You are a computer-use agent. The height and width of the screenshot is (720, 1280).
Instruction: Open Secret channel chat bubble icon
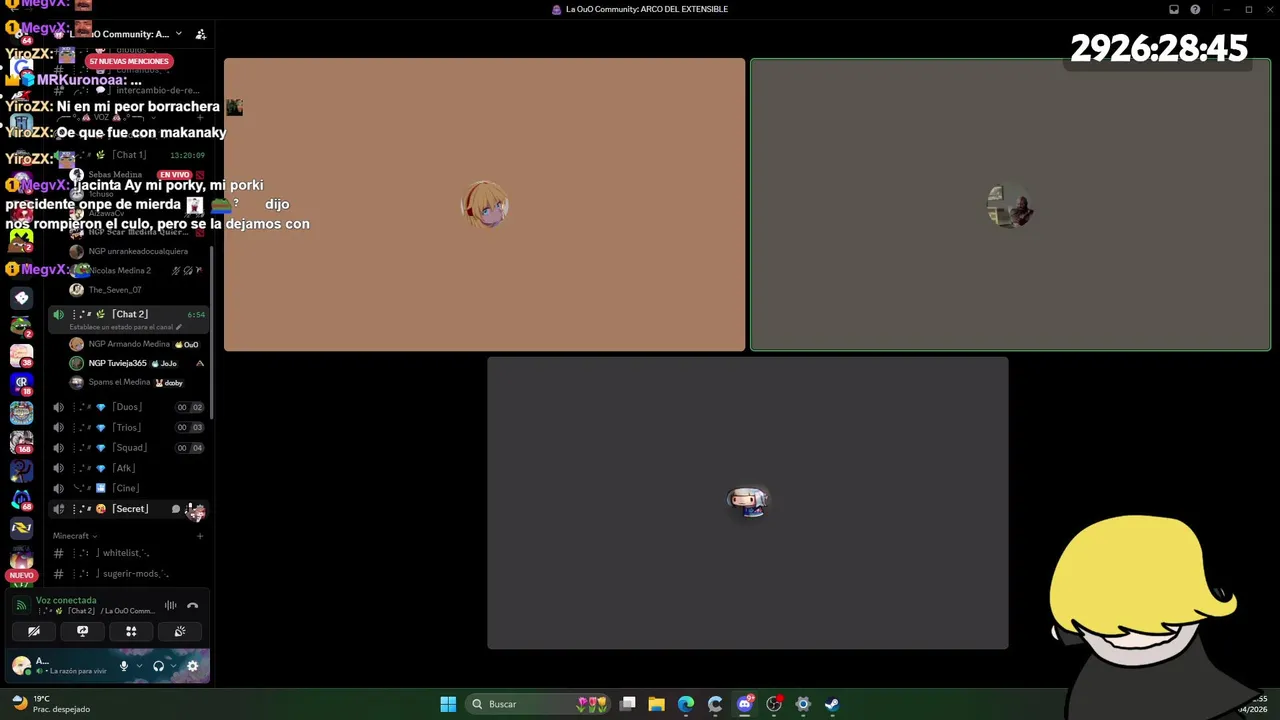(176, 509)
